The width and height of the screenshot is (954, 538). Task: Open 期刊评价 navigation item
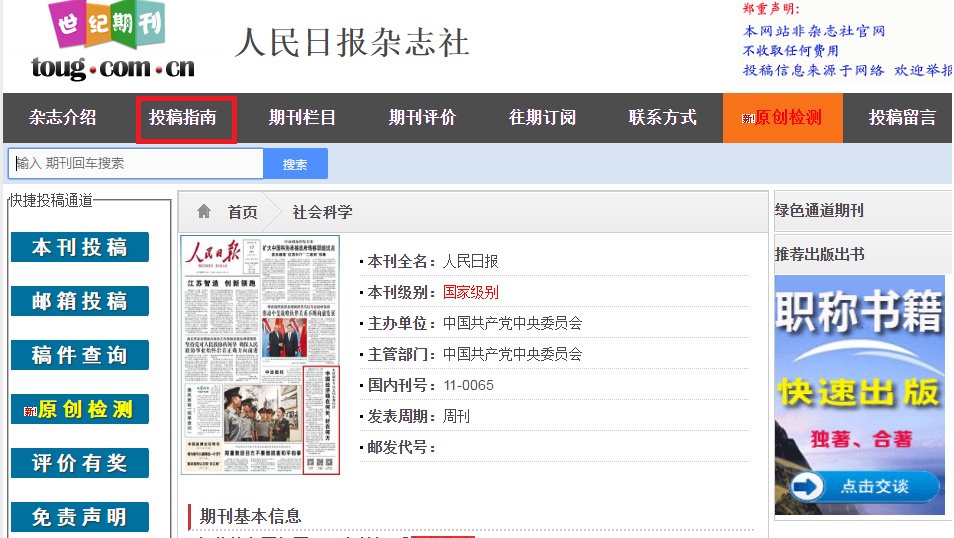[422, 117]
